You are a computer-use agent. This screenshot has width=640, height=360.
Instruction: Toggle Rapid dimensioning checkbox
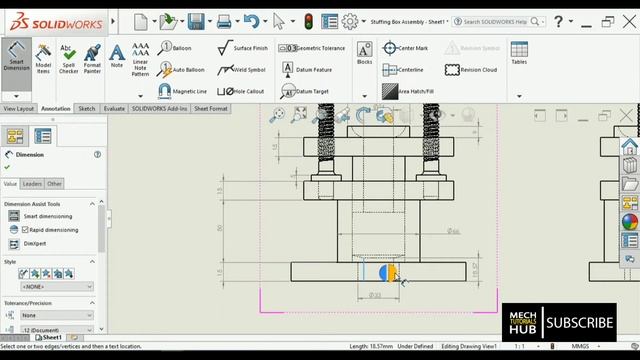click(25, 230)
